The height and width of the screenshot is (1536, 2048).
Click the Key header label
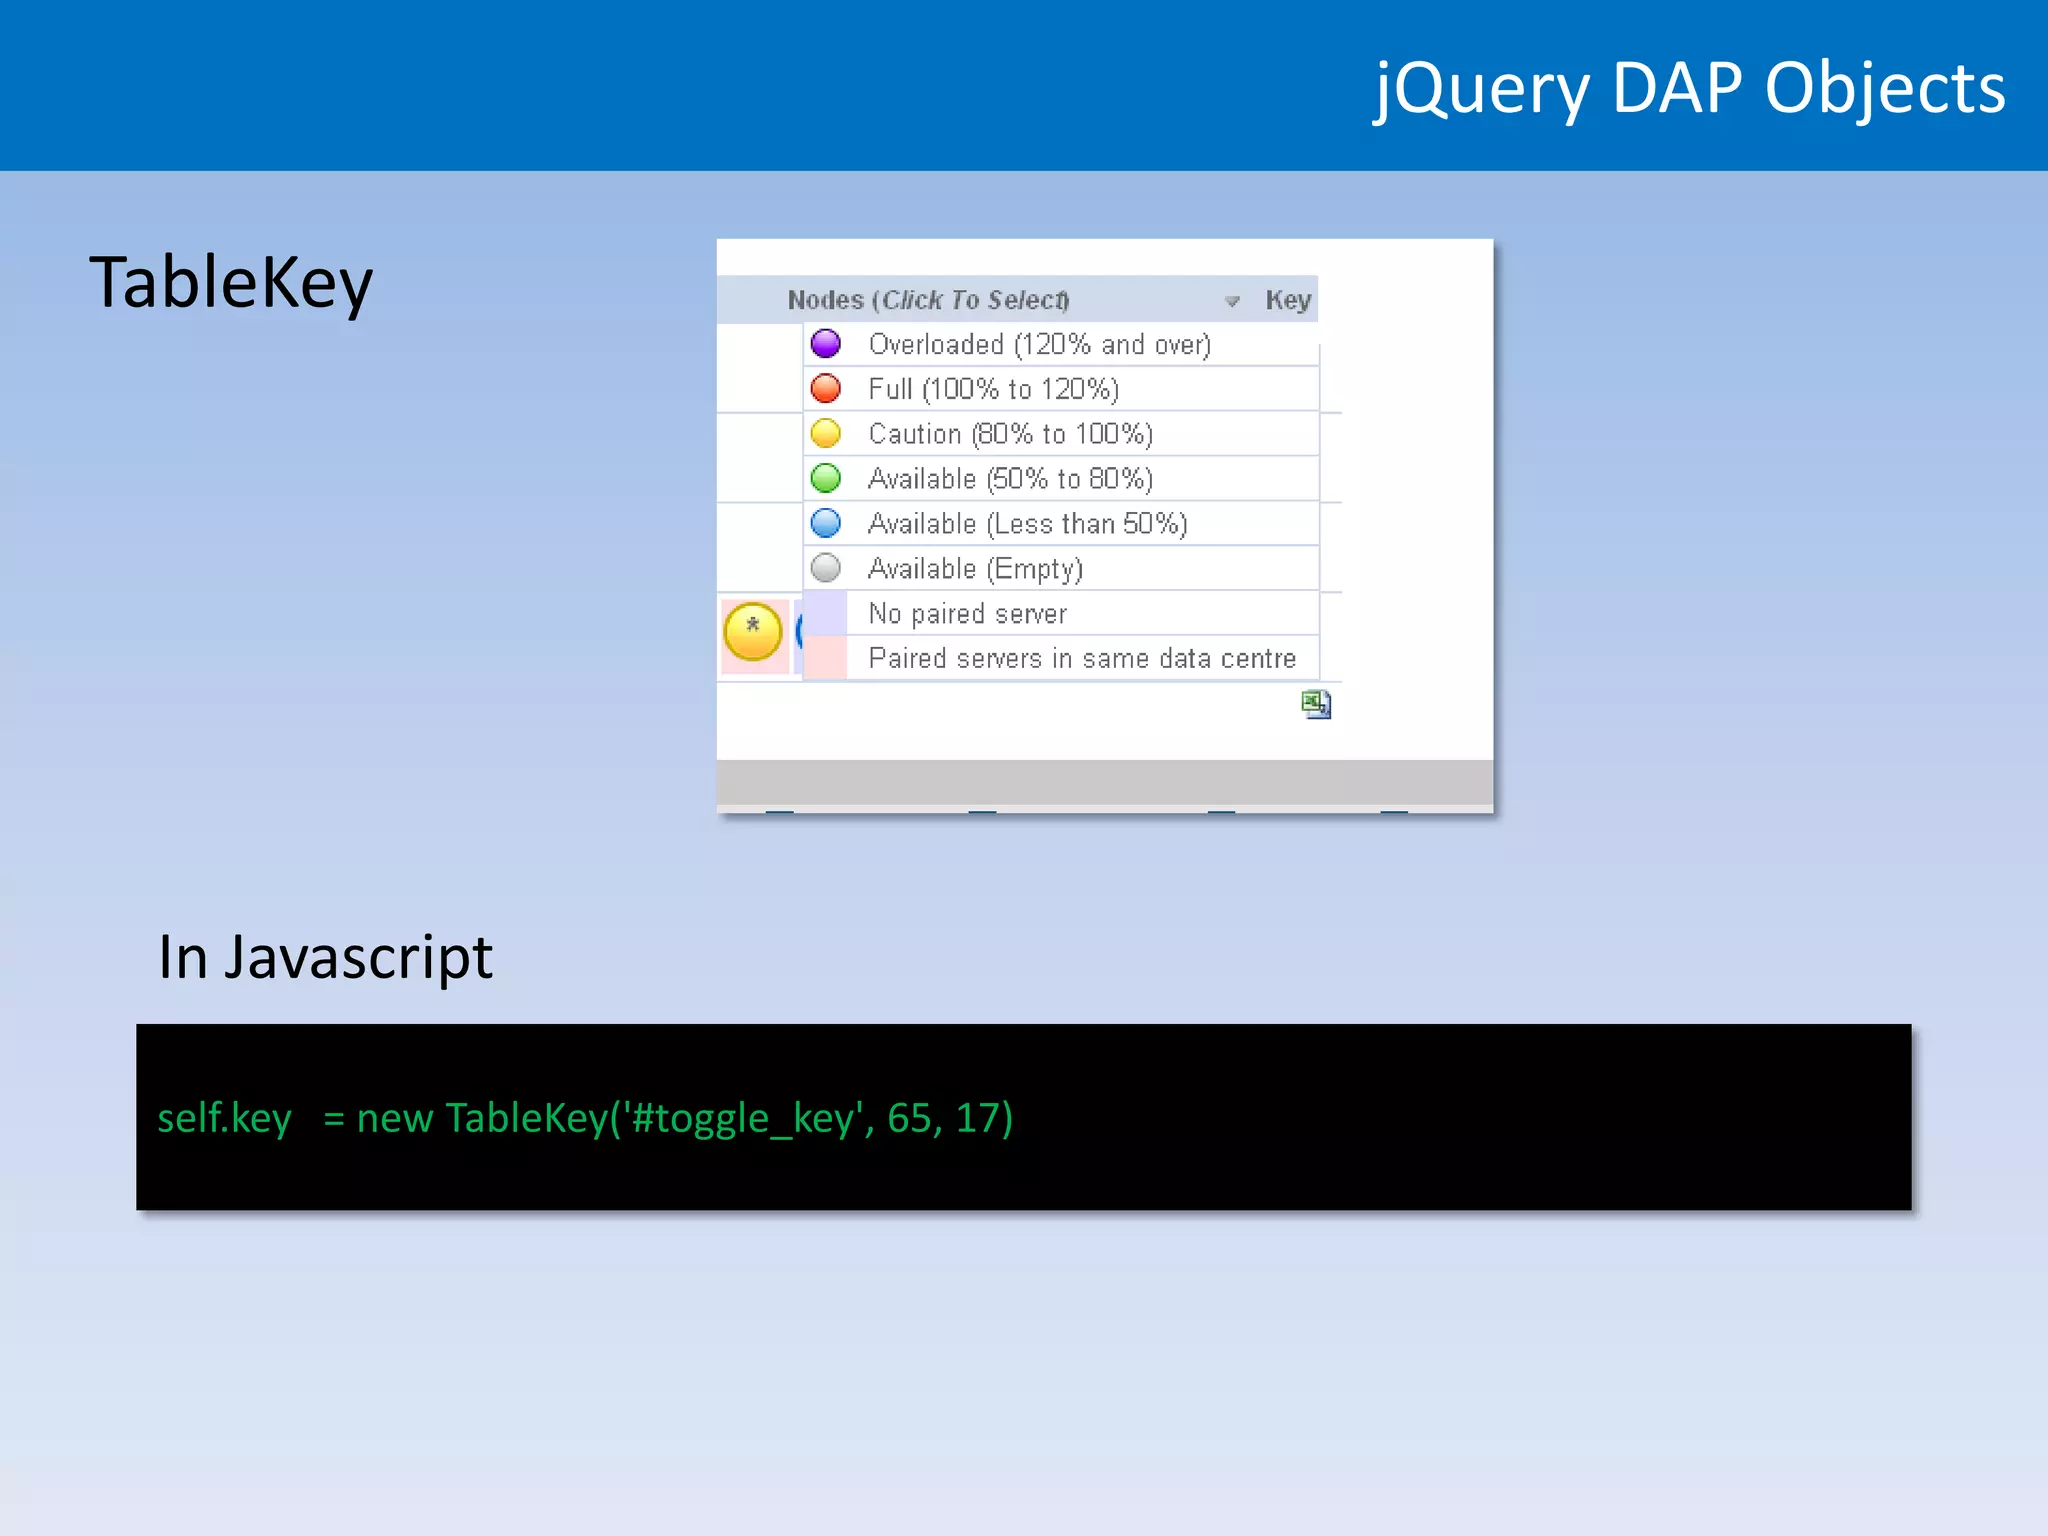point(1288,300)
